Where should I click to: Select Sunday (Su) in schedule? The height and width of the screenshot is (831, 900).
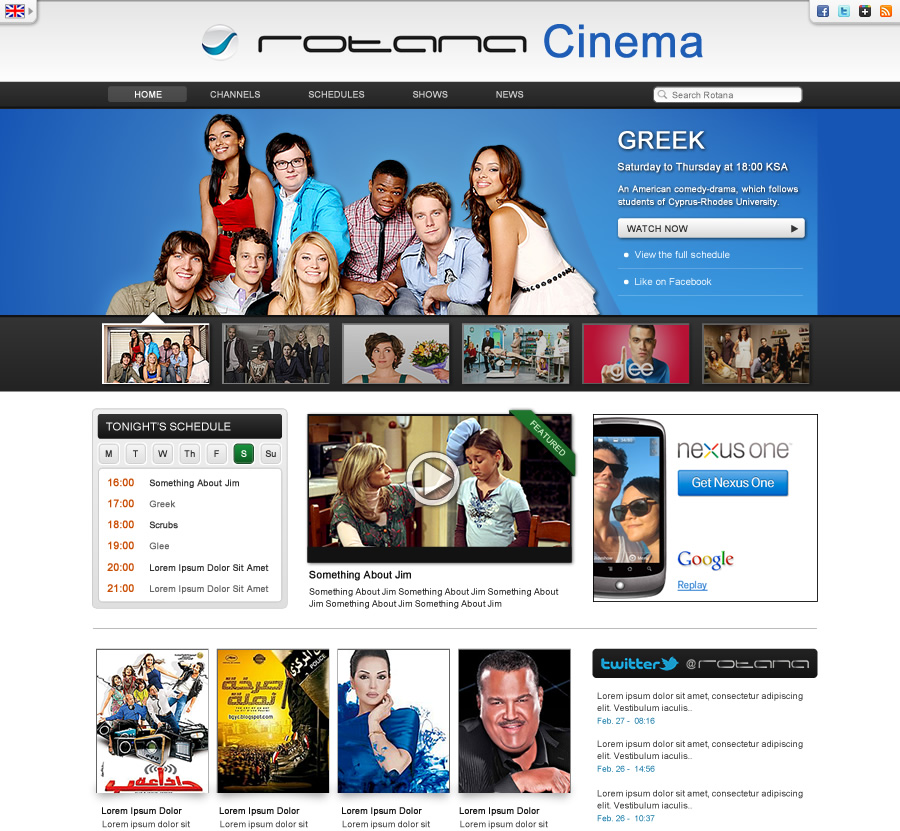coord(270,453)
